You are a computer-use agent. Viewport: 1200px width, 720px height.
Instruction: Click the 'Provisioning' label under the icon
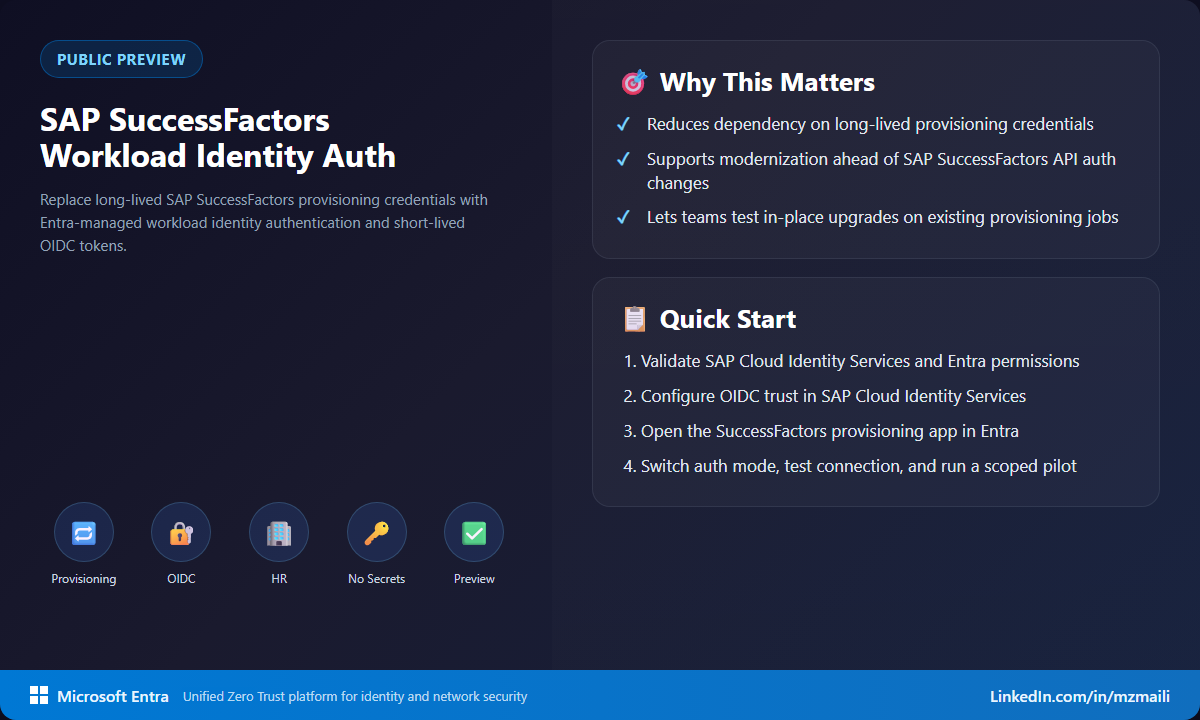point(84,579)
